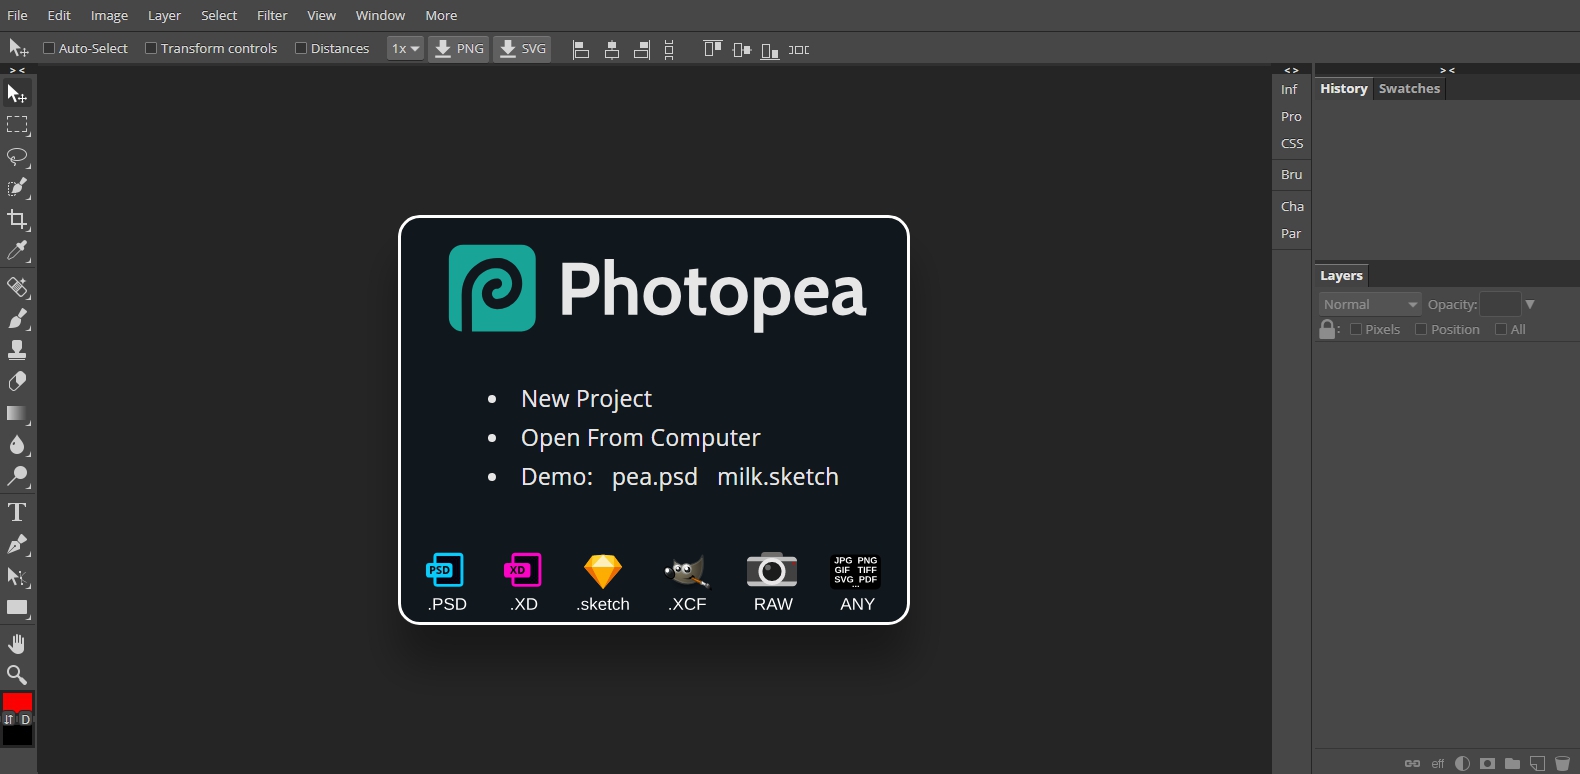Screen dimensions: 1580x774
Task: Click the PNG export button
Action: [459, 48]
